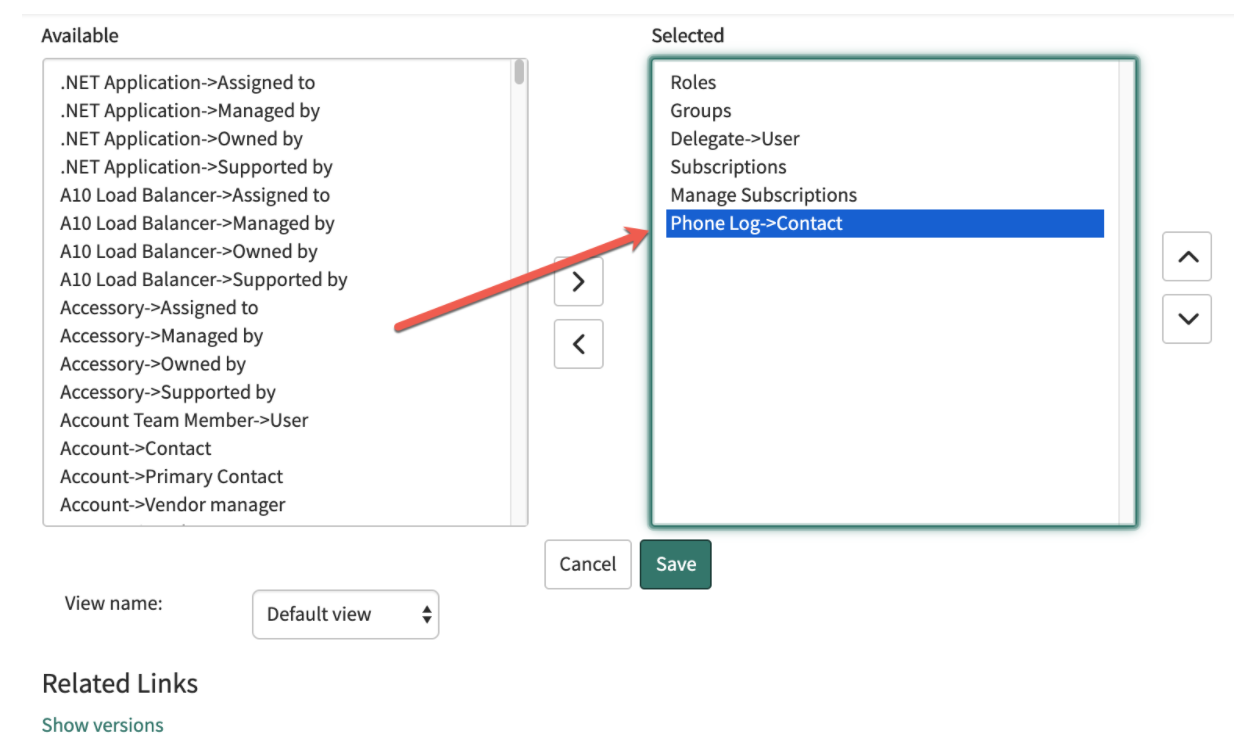Remove item with left chevron button
This screenshot has height=752, width=1260.
[x=578, y=344]
